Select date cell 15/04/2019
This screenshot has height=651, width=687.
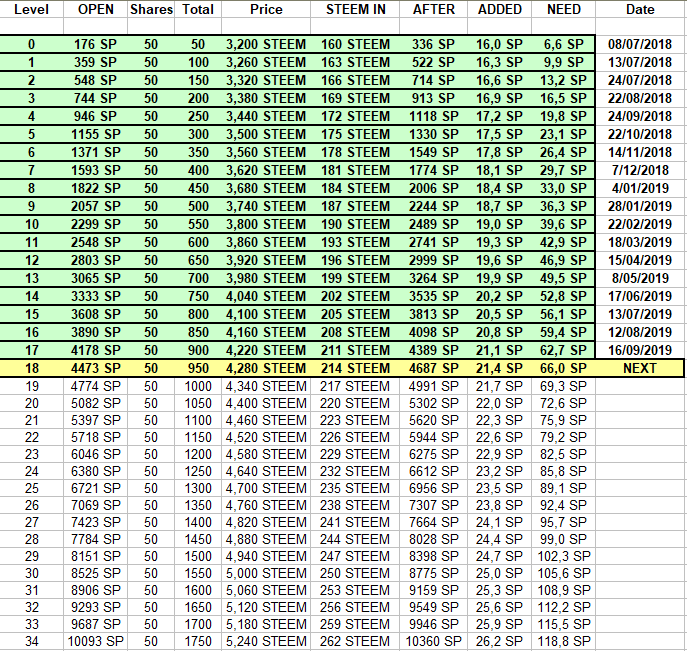click(640, 260)
